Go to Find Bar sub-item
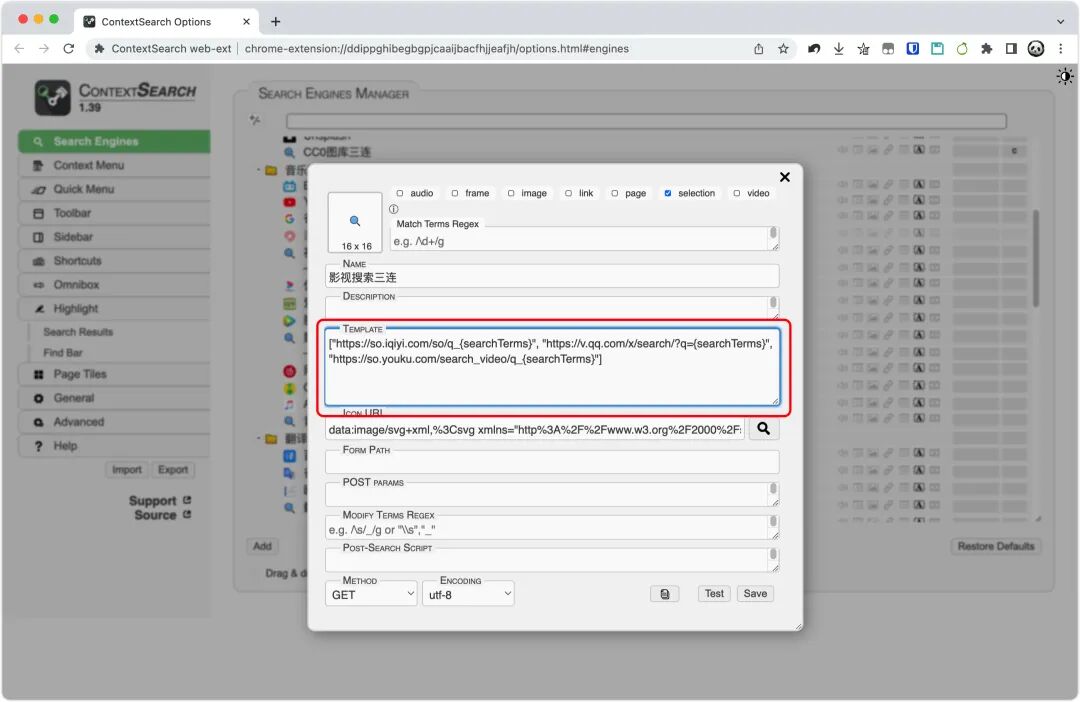Screen dimensions: 1080x702 (x=63, y=353)
